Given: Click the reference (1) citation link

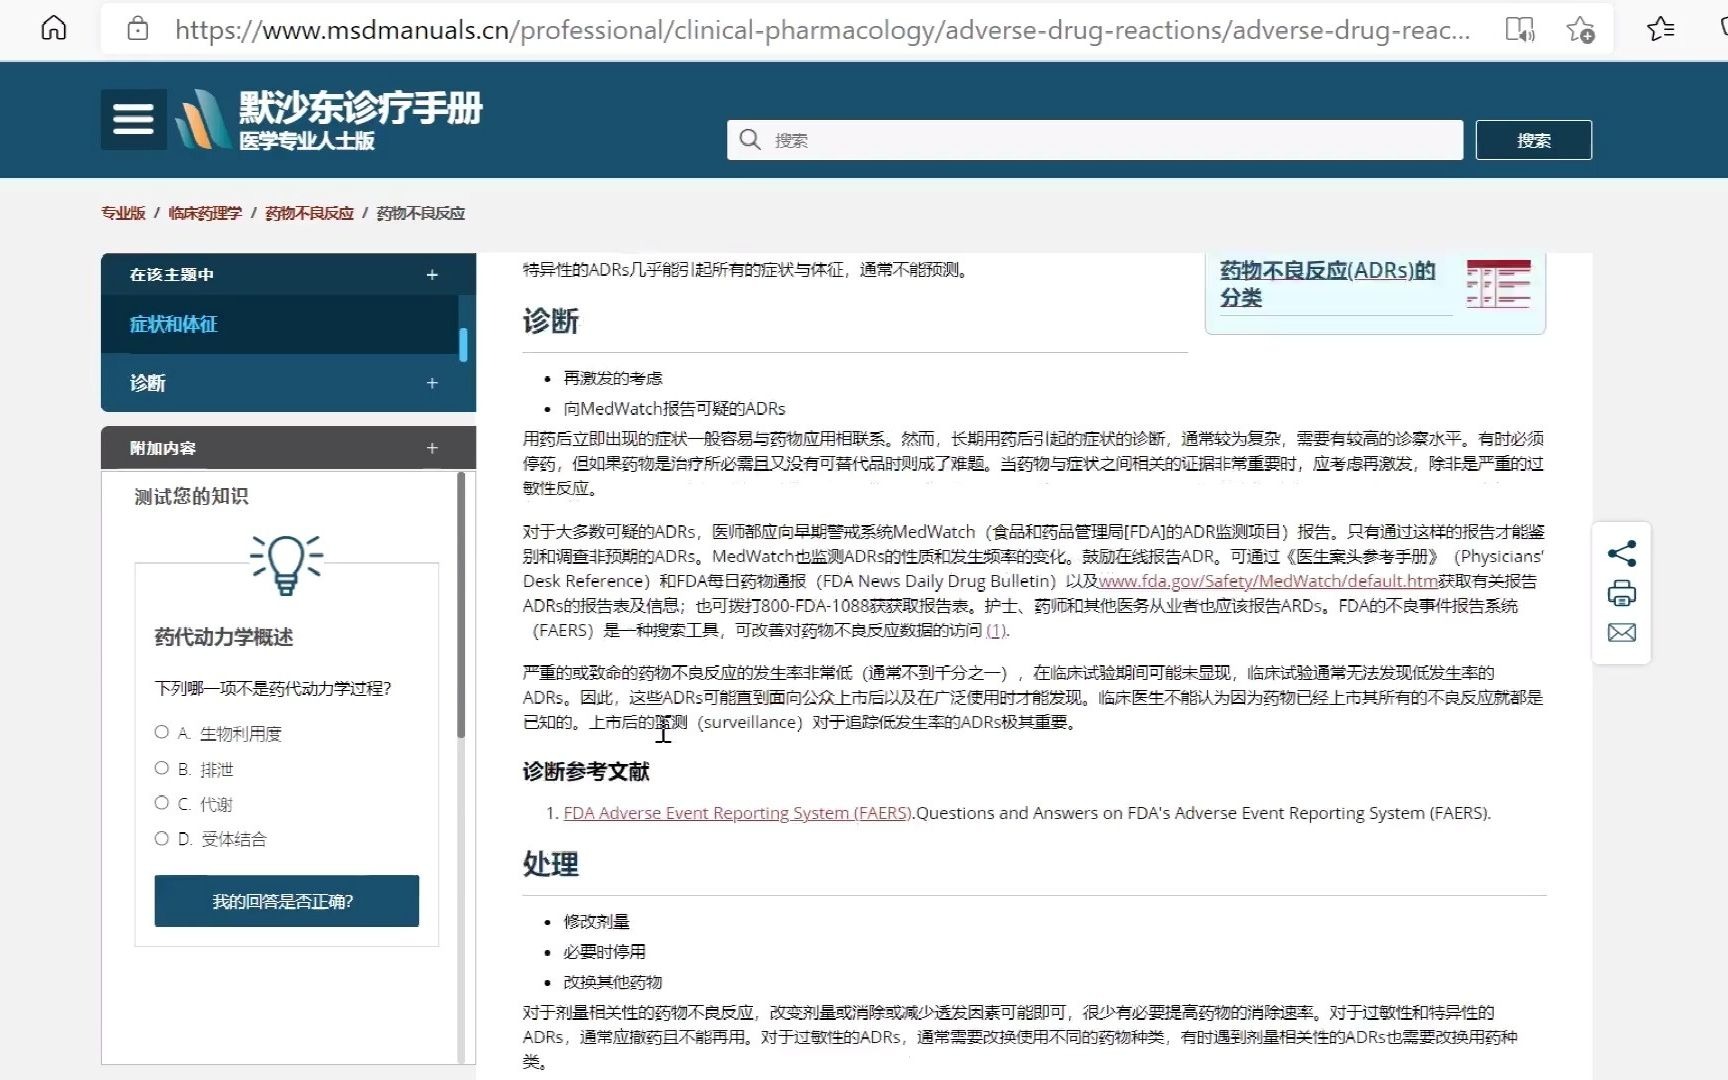Looking at the screenshot, I should coord(996,630).
